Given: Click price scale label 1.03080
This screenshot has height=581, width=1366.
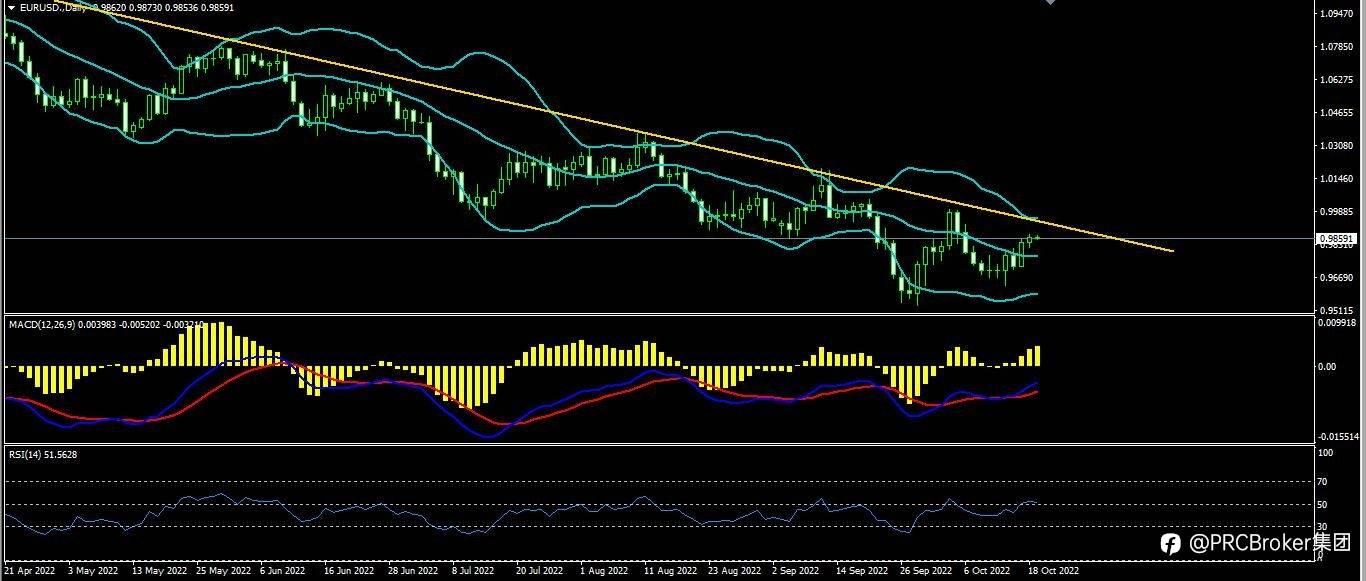Looking at the screenshot, I should click(x=1337, y=146).
